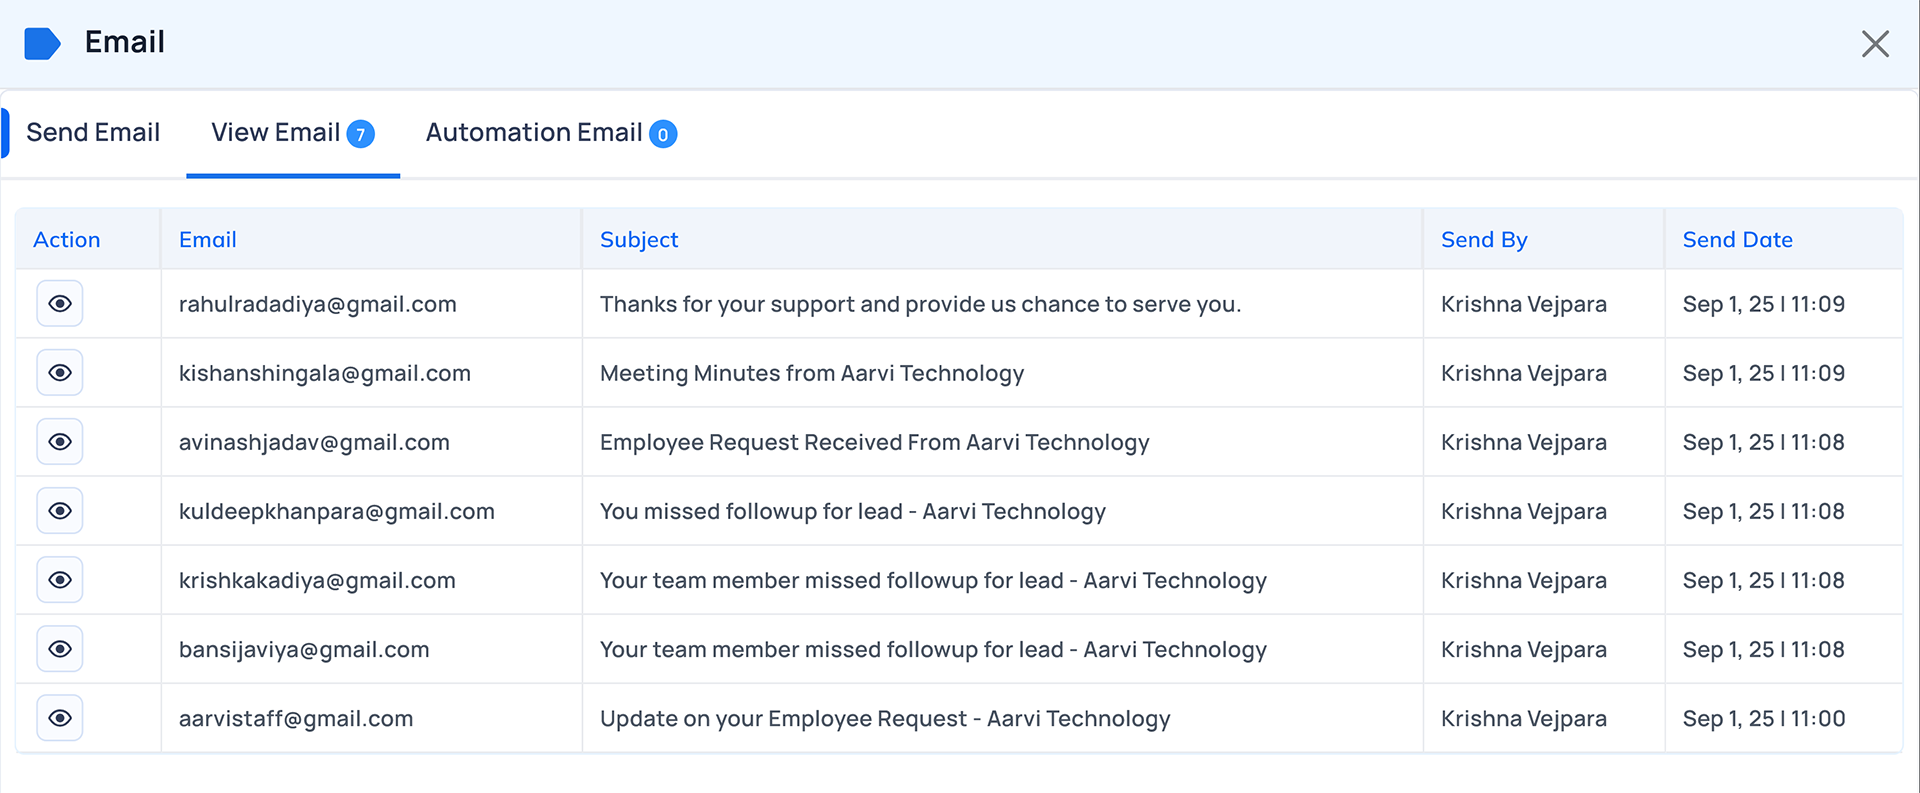Click the Subject column header
This screenshot has height=793, width=1920.
639,240
